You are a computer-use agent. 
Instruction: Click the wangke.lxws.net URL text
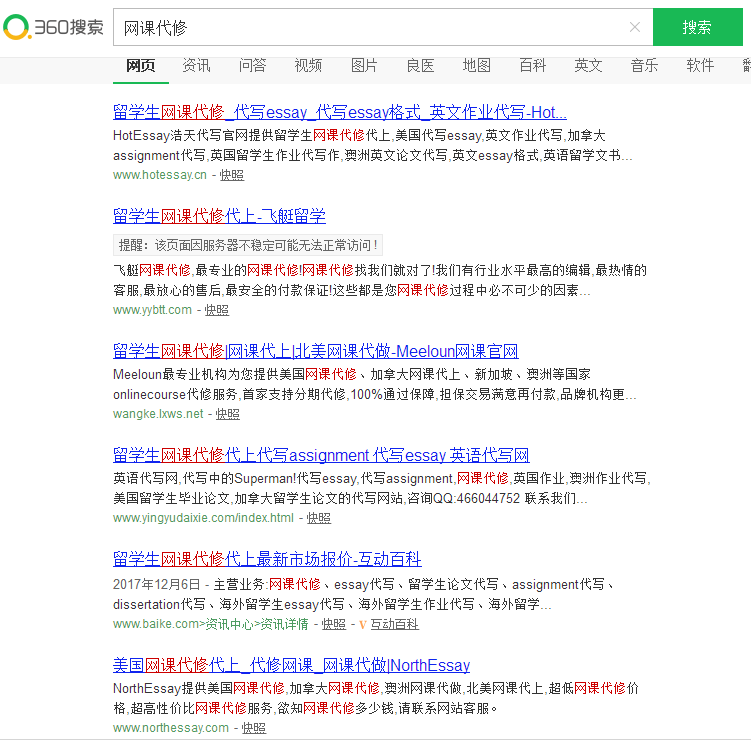click(158, 414)
